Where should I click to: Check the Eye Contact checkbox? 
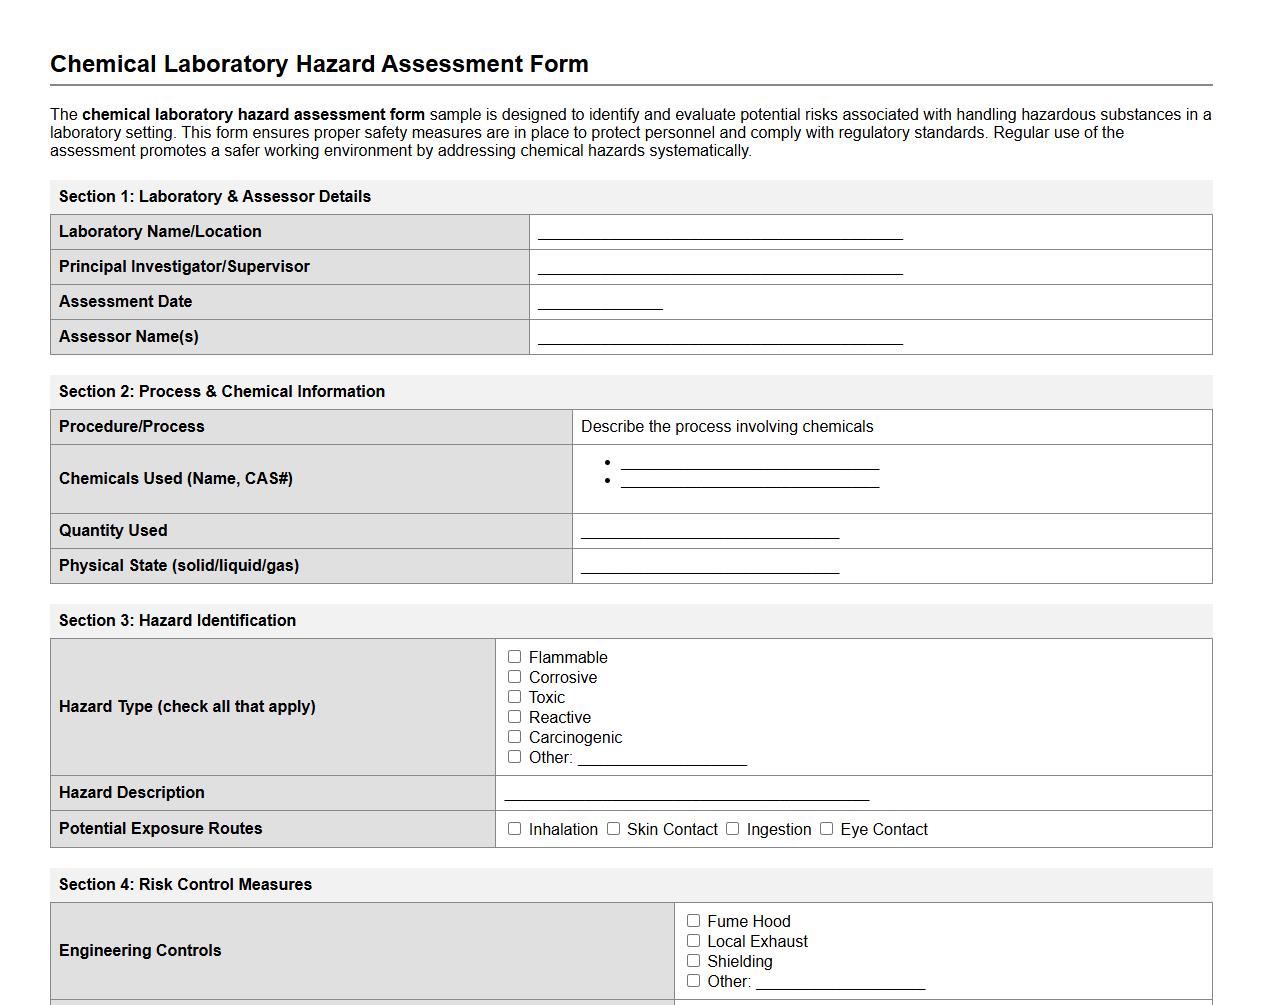point(827,828)
